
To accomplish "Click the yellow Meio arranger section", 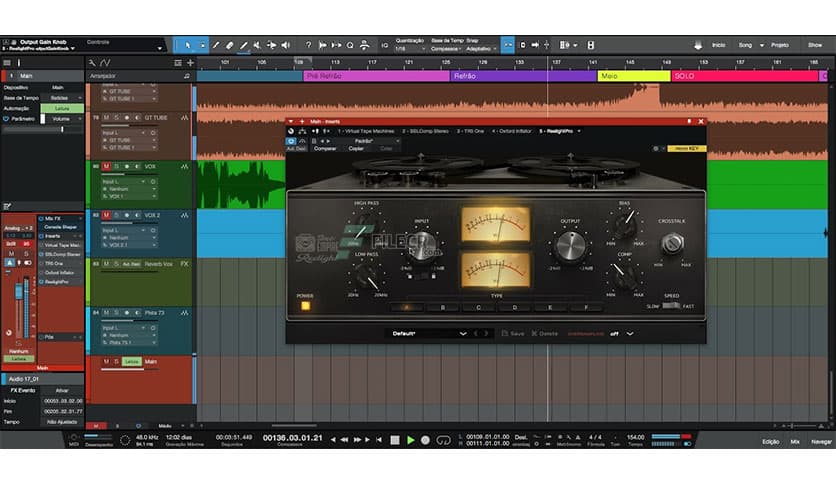I will (x=634, y=76).
